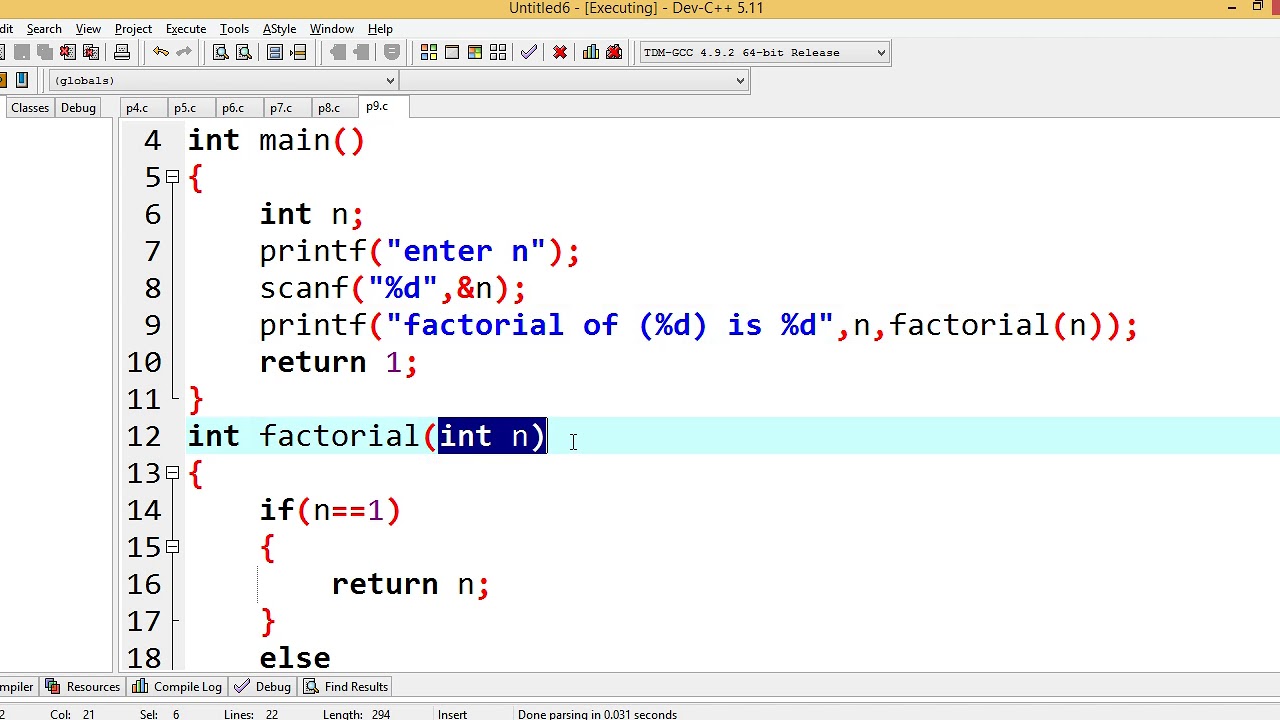Click the Find magnifier icon
Image resolution: width=1280 pixels, height=720 pixels.
tap(221, 52)
